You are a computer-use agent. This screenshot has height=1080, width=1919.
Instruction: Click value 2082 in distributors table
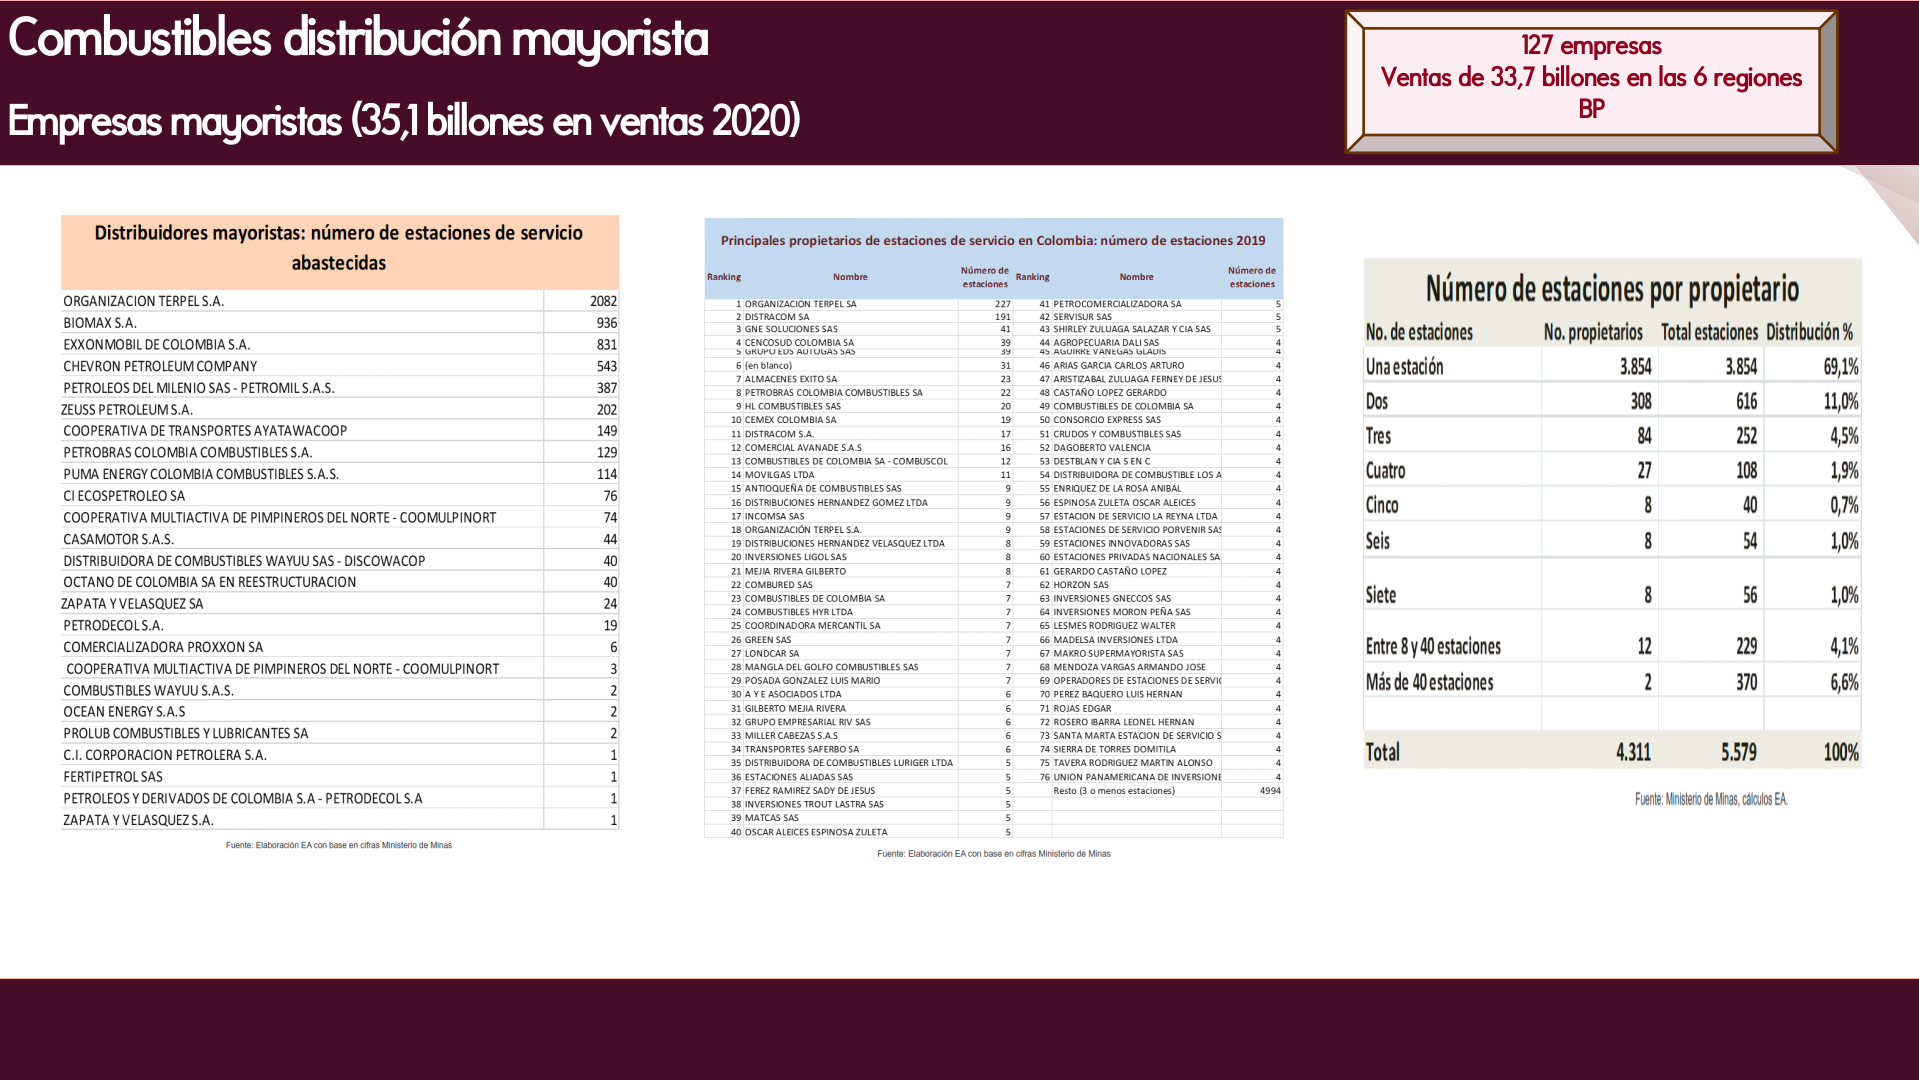click(x=603, y=301)
